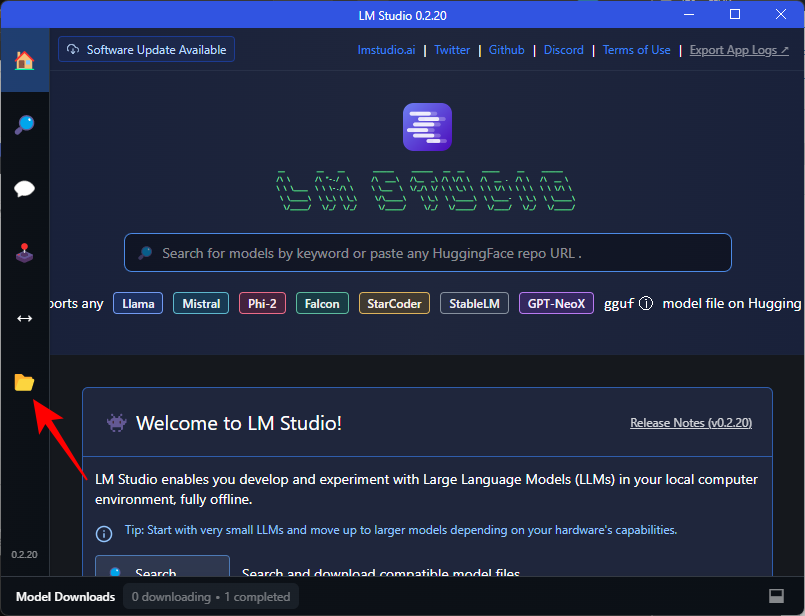
Task: Open the Twitter link
Action: click(x=452, y=50)
